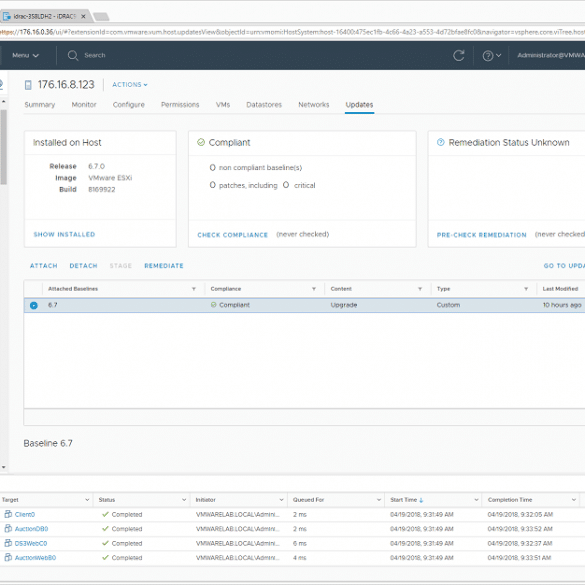This screenshot has width=585, height=585.
Task: Click the Upgrade content cell
Action: tap(344, 305)
